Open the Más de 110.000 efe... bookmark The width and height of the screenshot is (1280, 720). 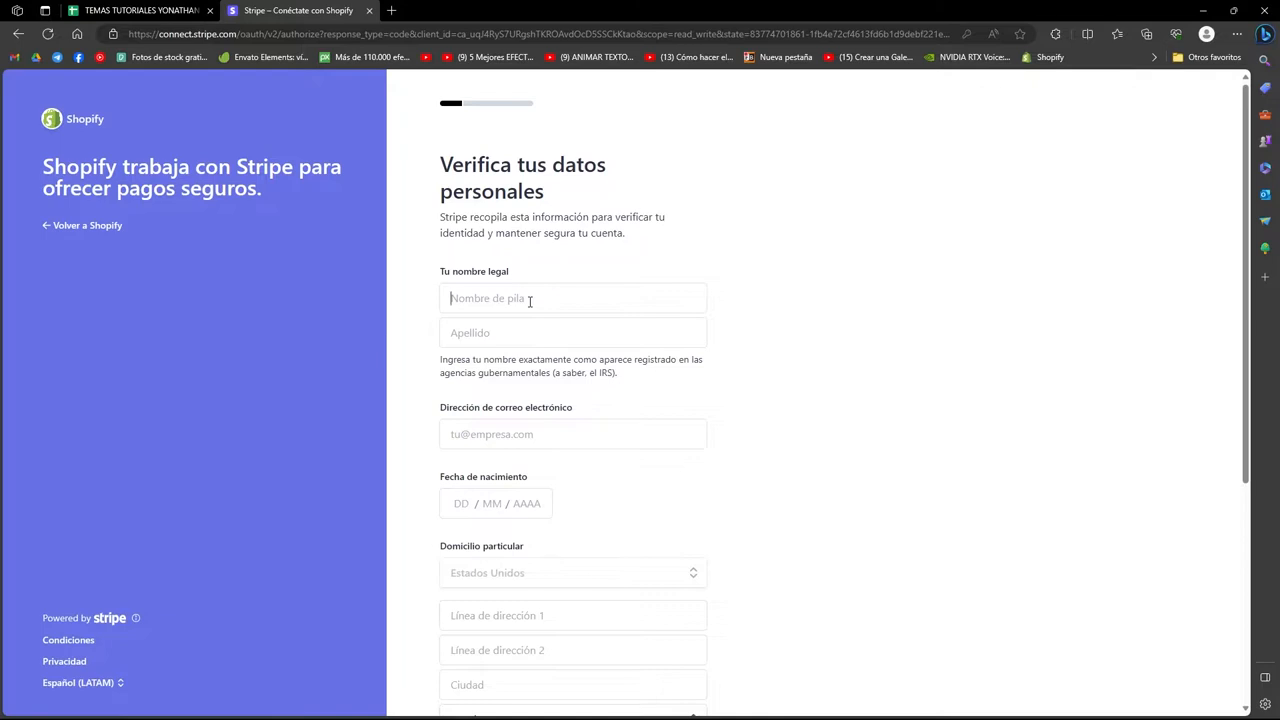365,57
